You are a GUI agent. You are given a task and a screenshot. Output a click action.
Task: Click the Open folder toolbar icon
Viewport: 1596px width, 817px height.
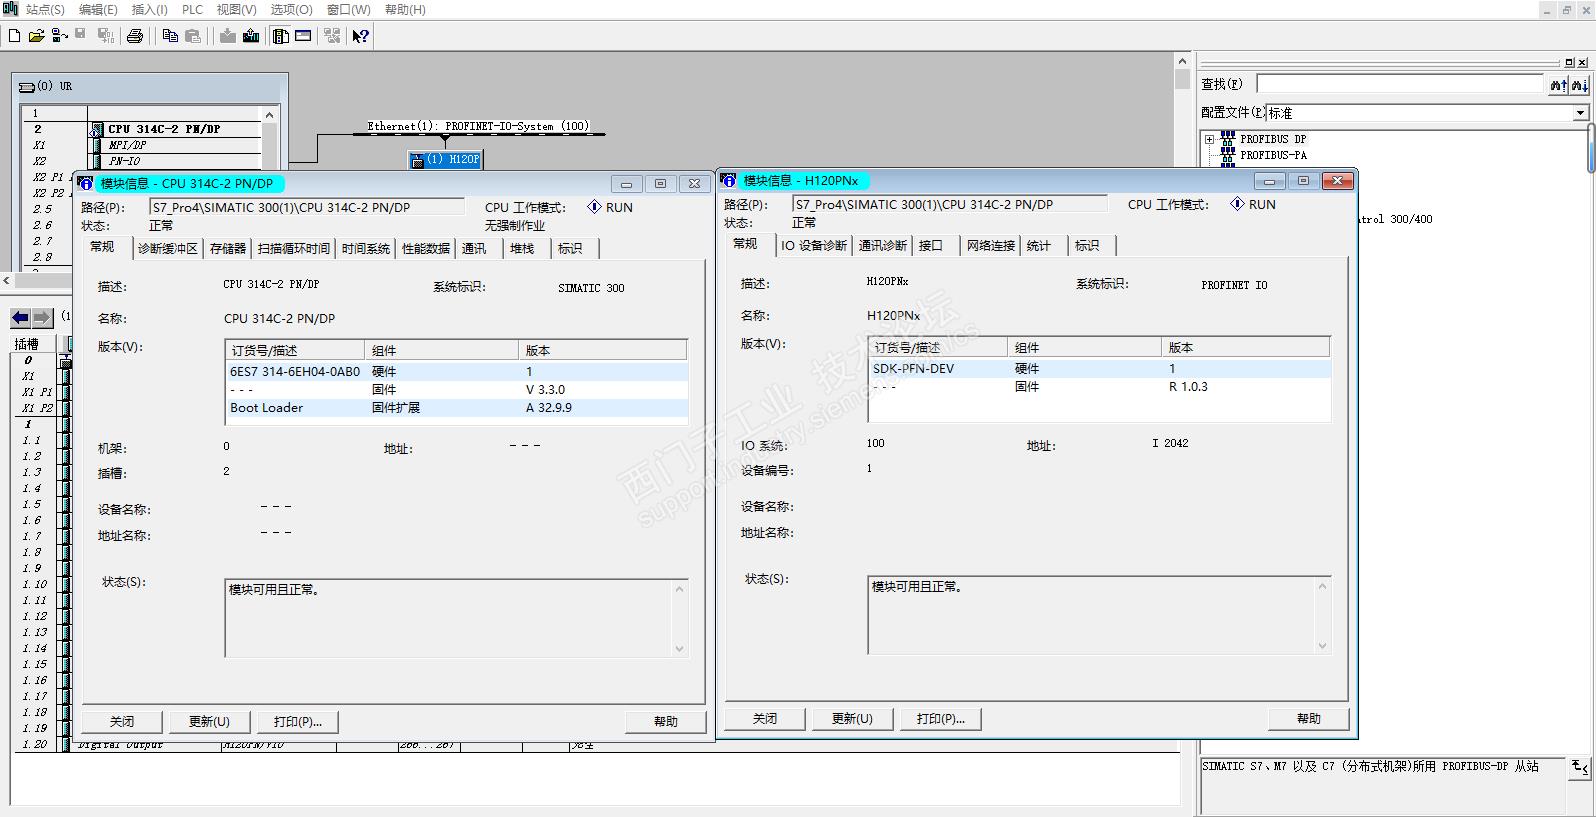tap(36, 36)
